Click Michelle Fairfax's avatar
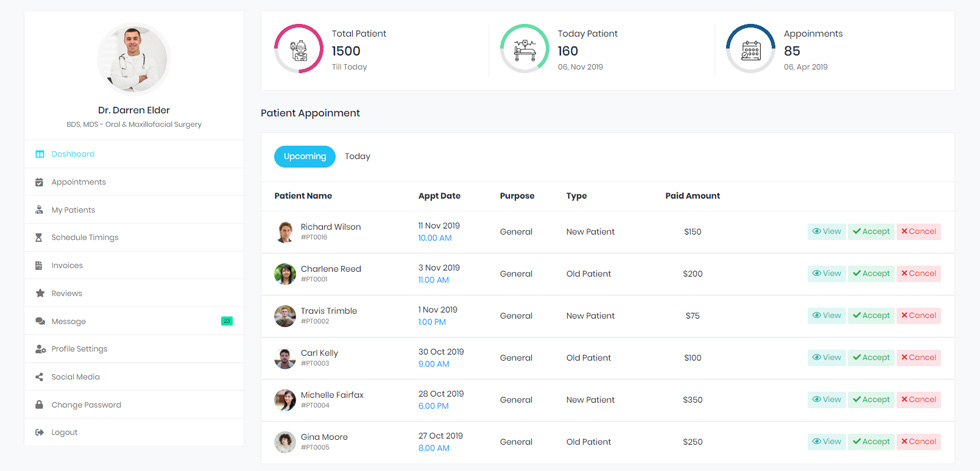 284,400
